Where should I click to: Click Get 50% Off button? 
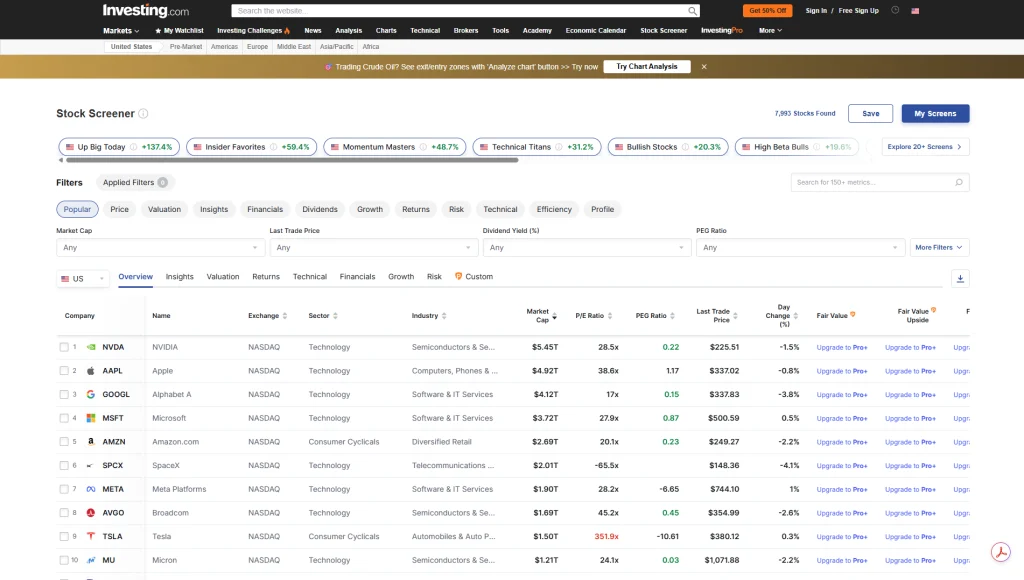pyautogui.click(x=767, y=10)
